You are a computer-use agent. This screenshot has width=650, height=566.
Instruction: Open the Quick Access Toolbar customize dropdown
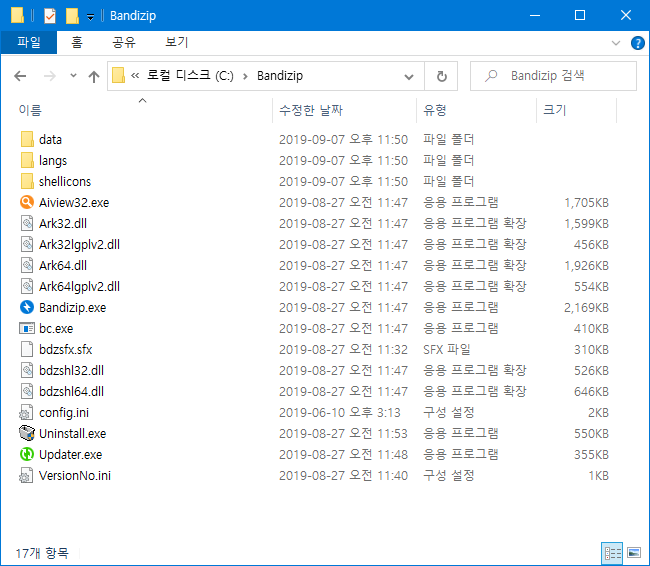pyautogui.click(x=90, y=17)
